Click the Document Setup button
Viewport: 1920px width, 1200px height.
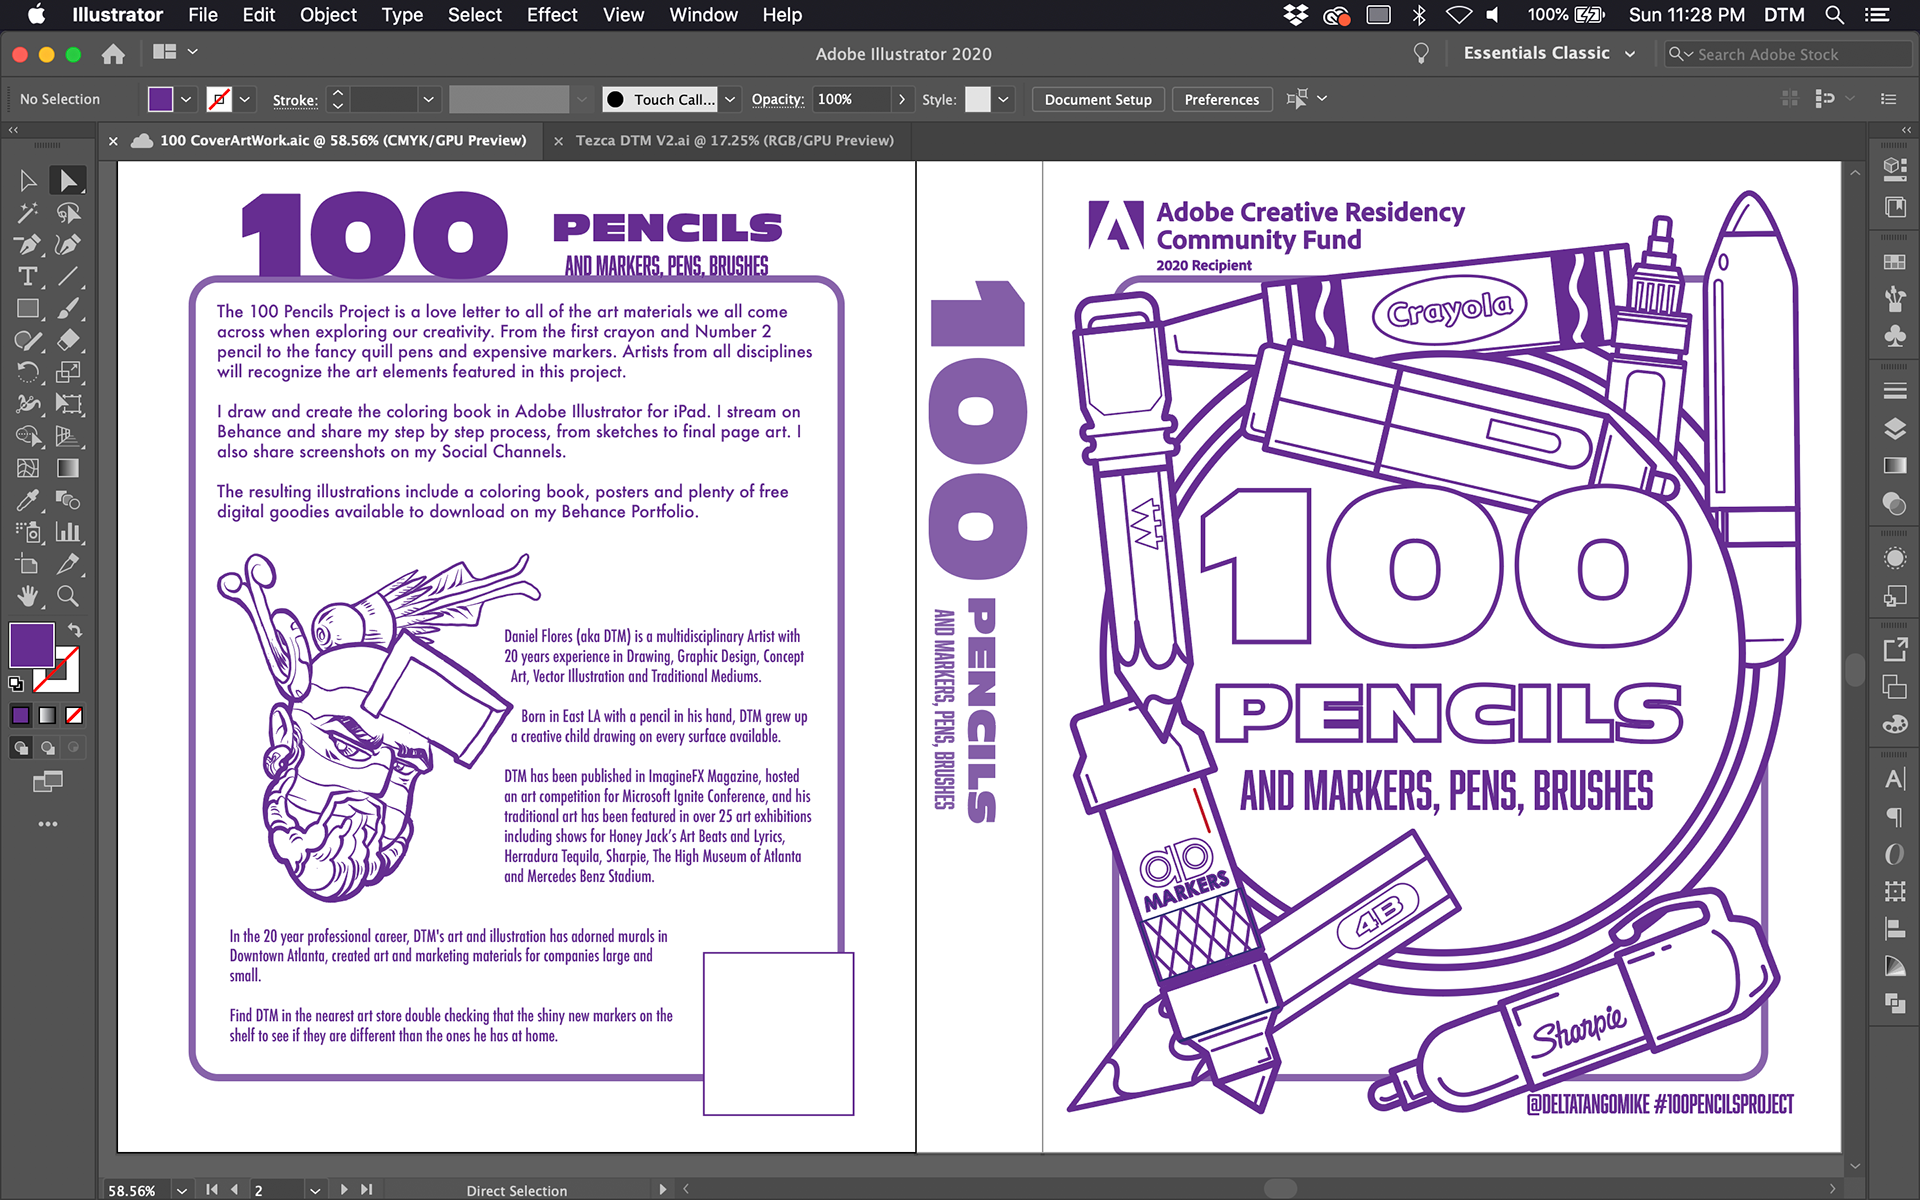pos(1098,99)
